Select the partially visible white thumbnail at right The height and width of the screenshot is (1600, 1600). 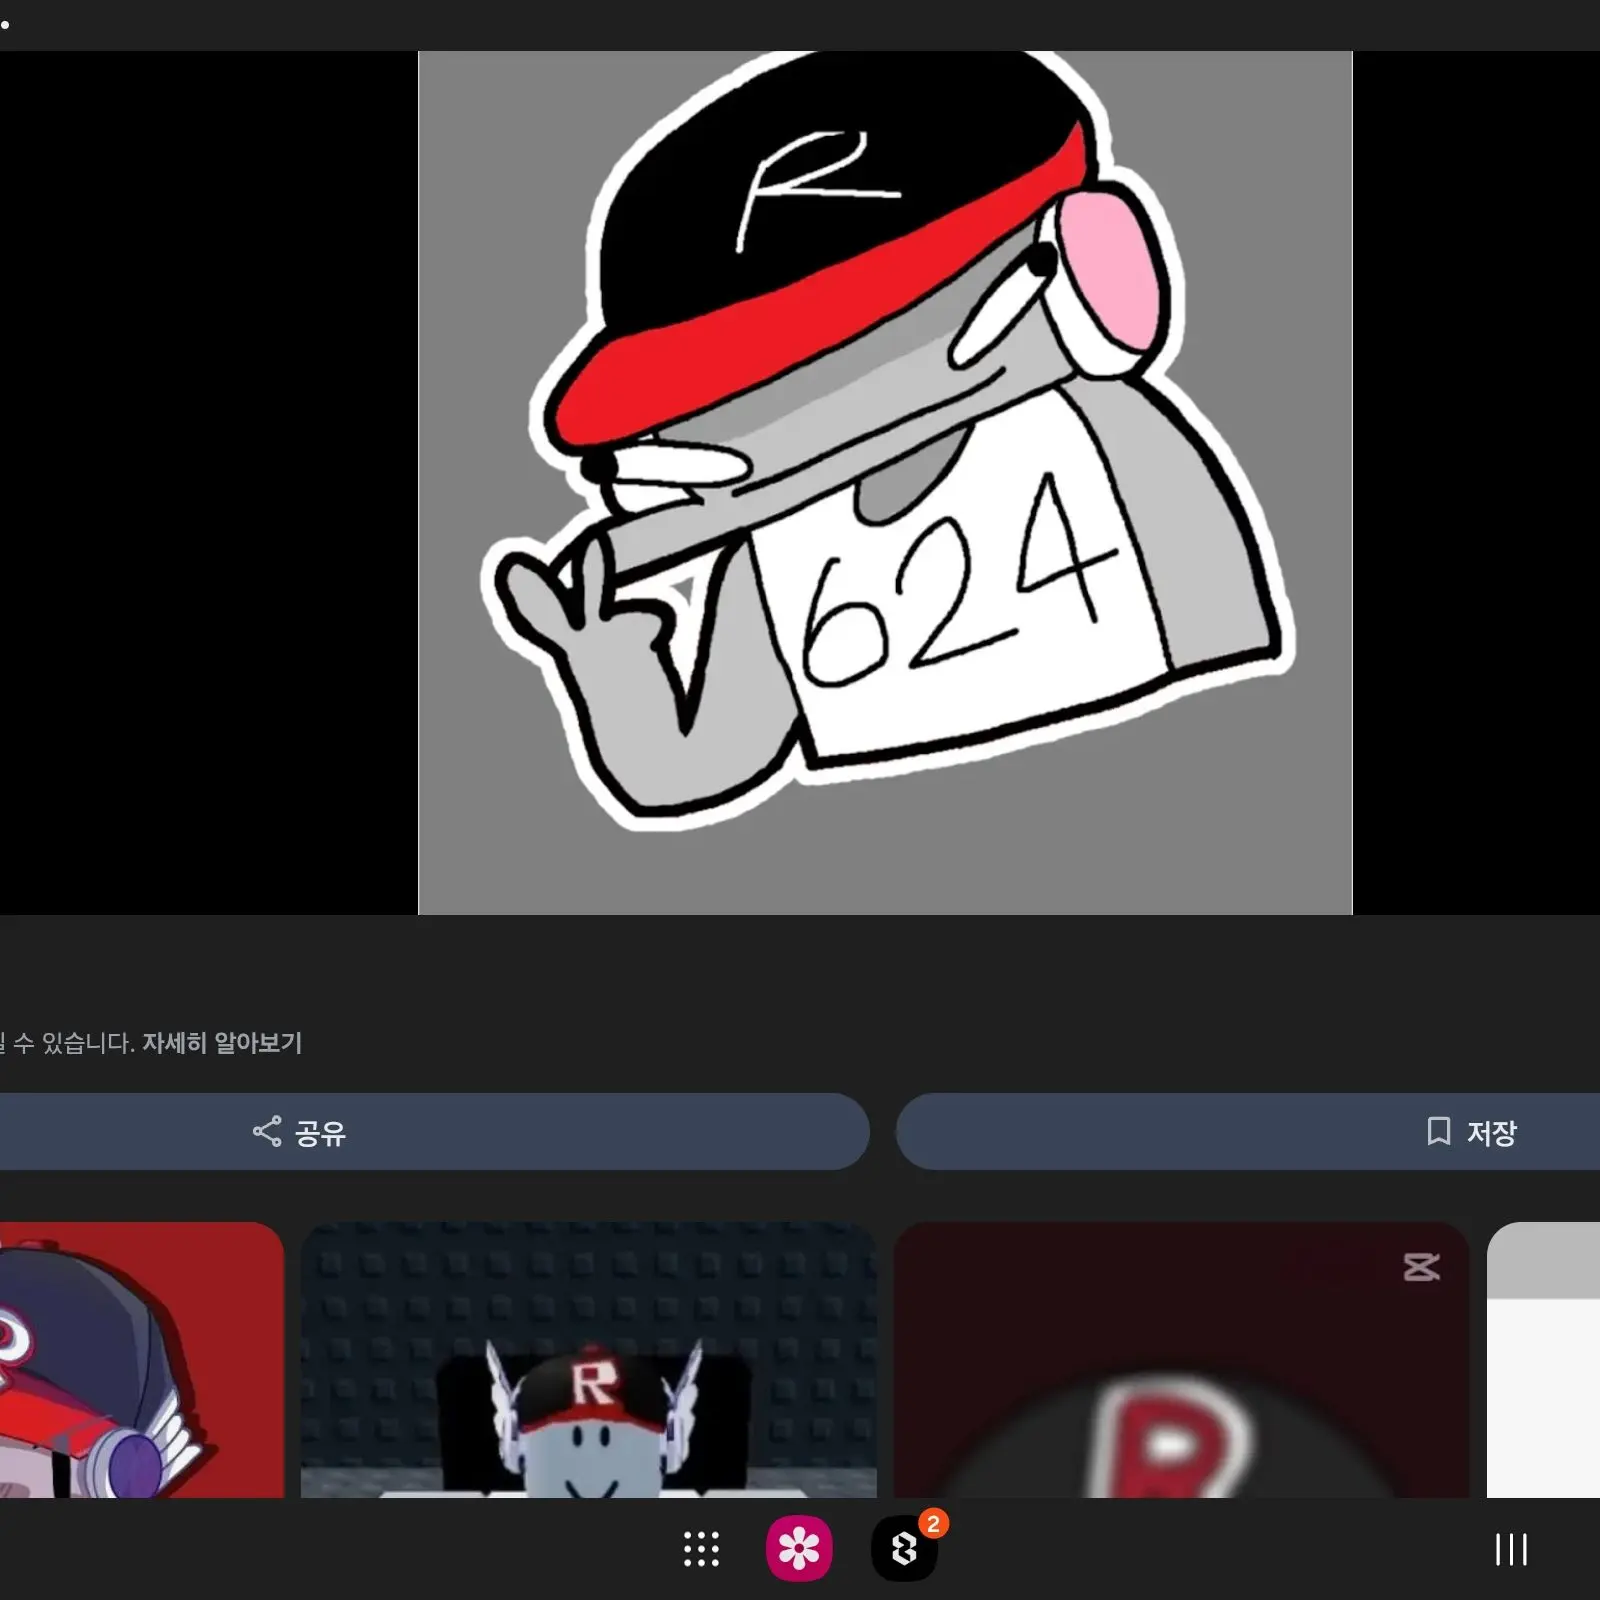(1543, 1360)
